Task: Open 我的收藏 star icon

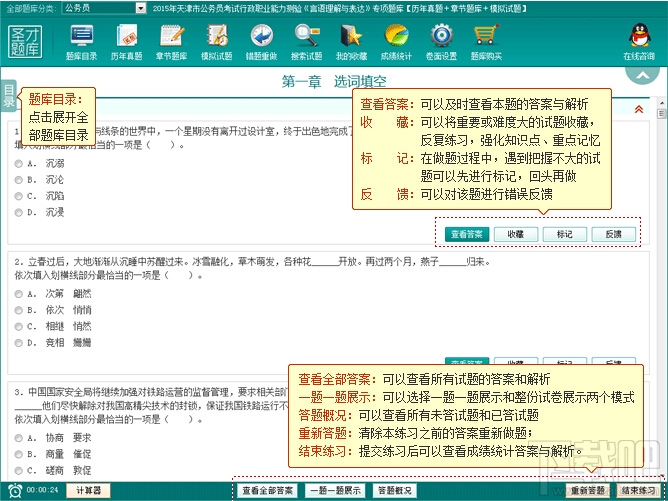Action: 351,42
